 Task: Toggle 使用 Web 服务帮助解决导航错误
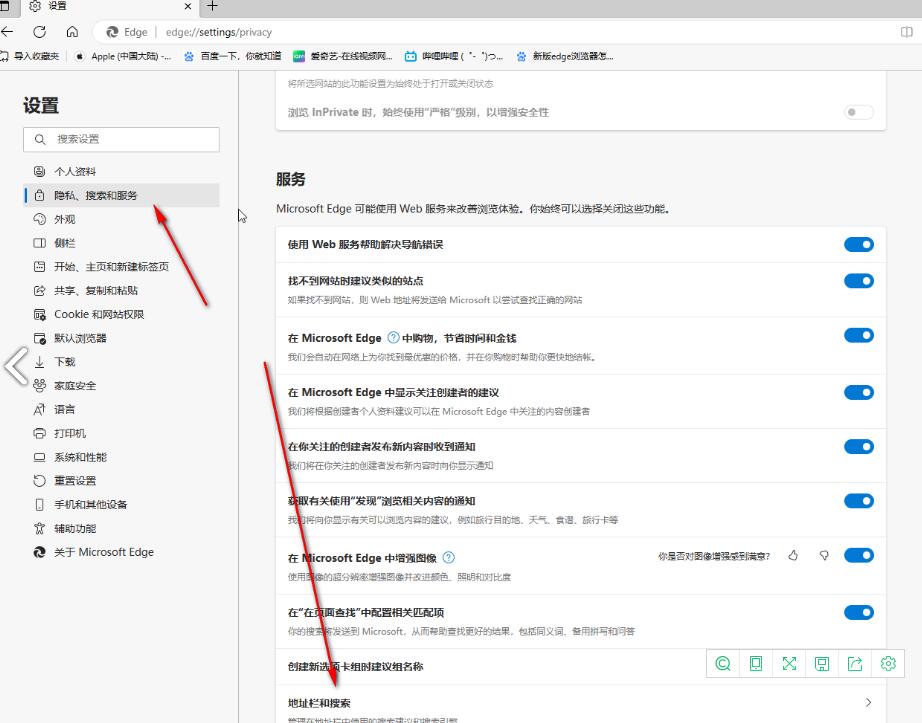(858, 245)
